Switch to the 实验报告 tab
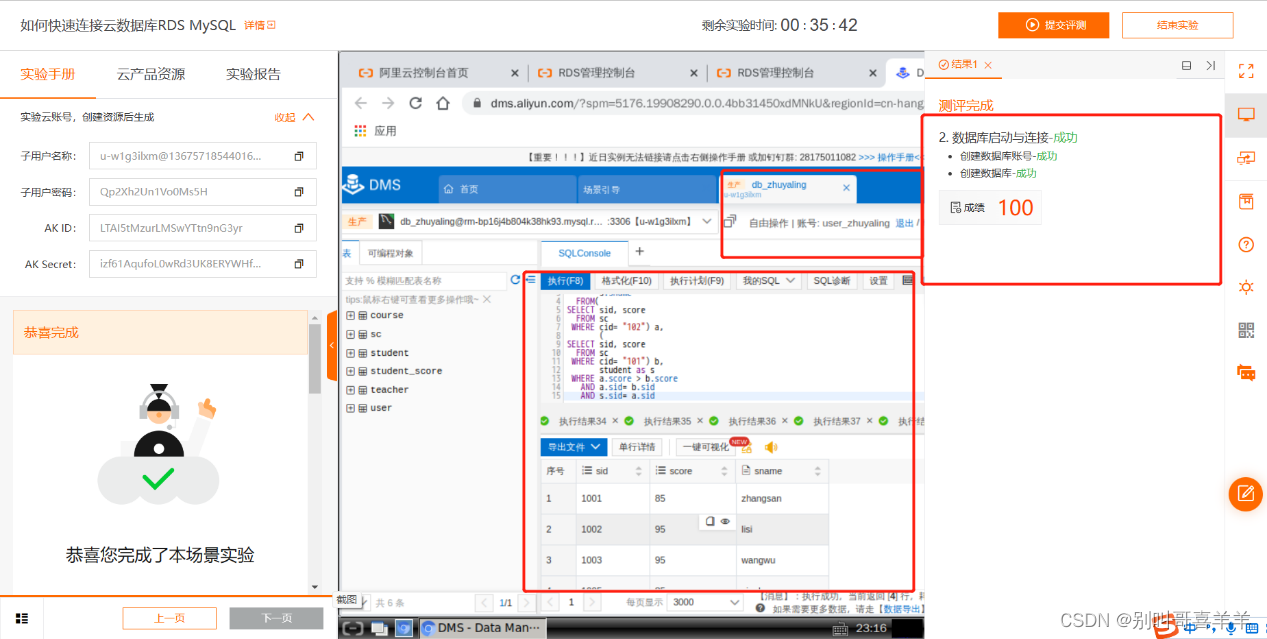This screenshot has height=639, width=1267. coord(253,74)
